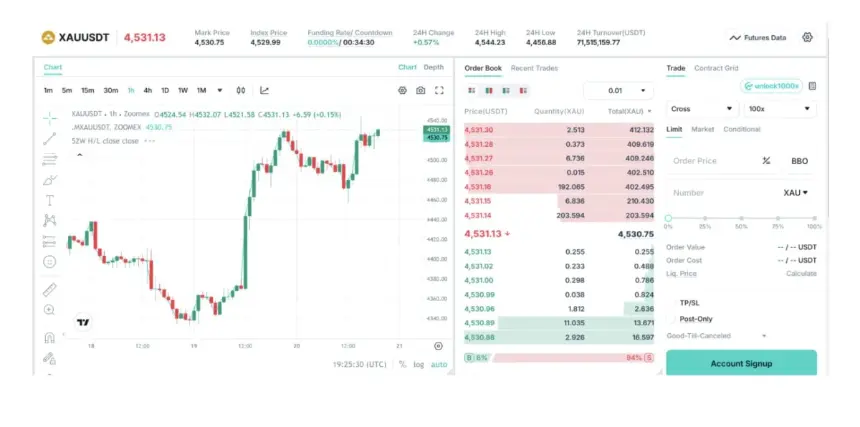Select the 1D timeframe

[x=165, y=90]
